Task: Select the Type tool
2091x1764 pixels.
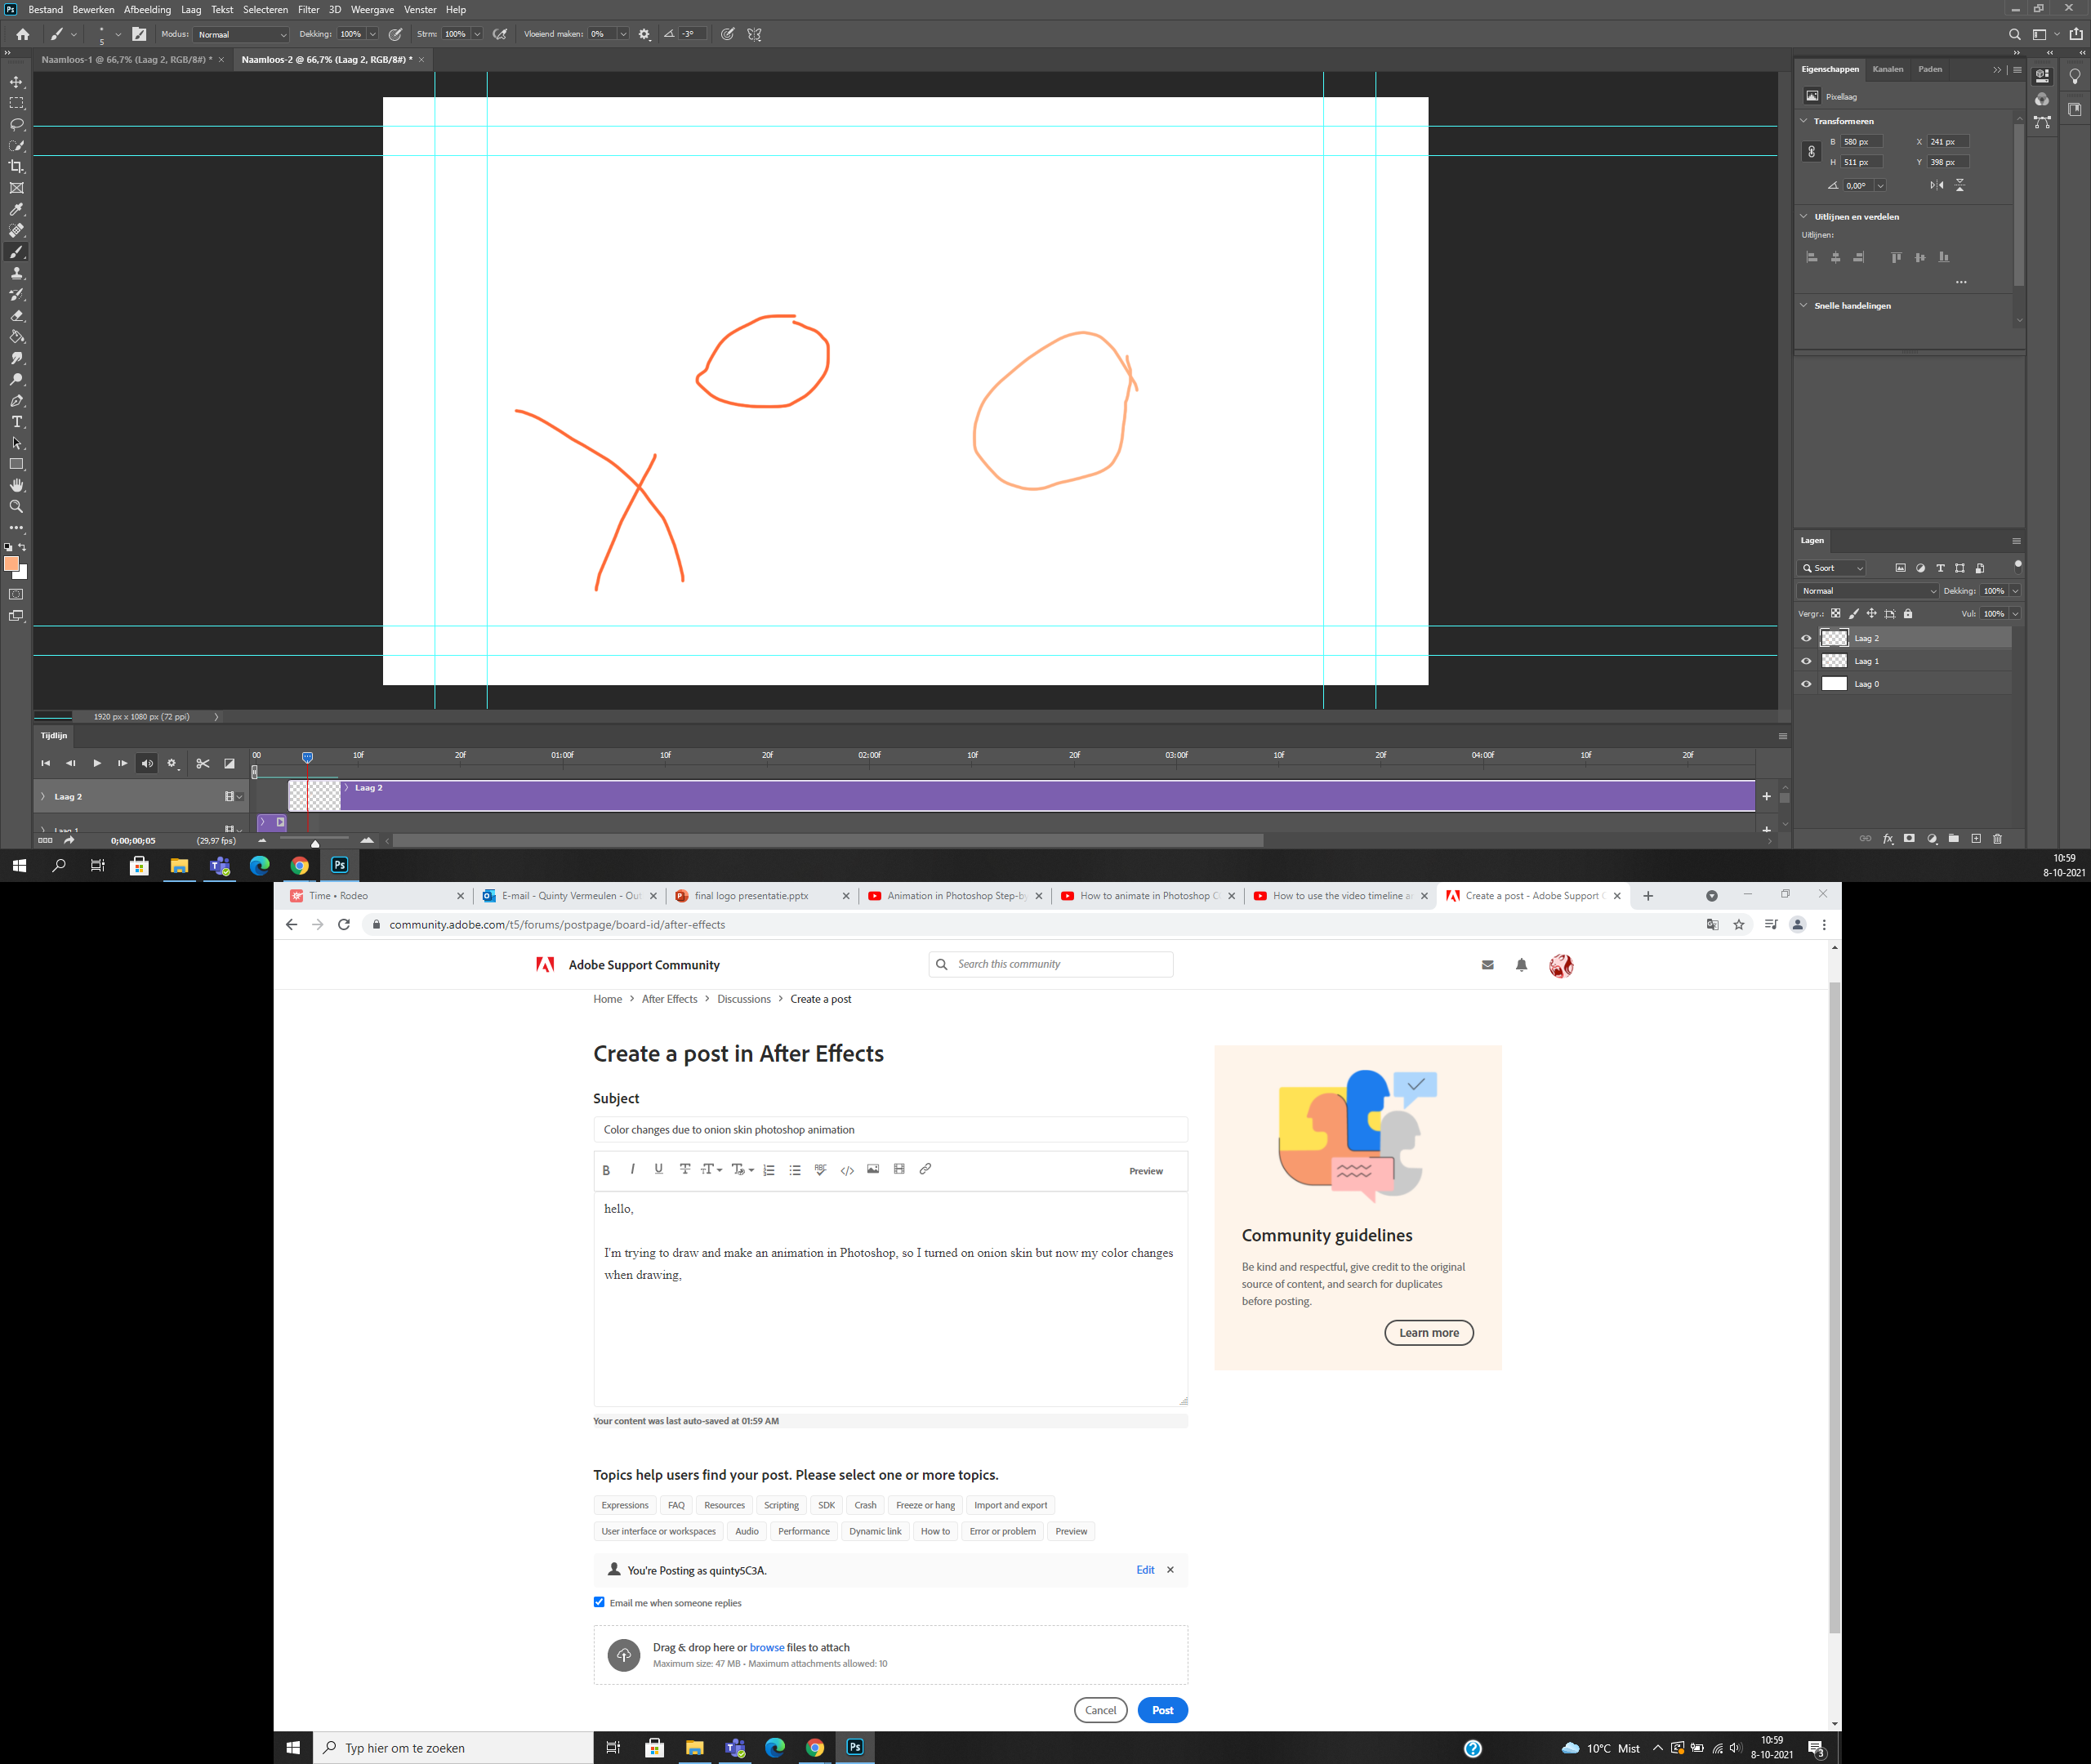Action: pyautogui.click(x=16, y=421)
